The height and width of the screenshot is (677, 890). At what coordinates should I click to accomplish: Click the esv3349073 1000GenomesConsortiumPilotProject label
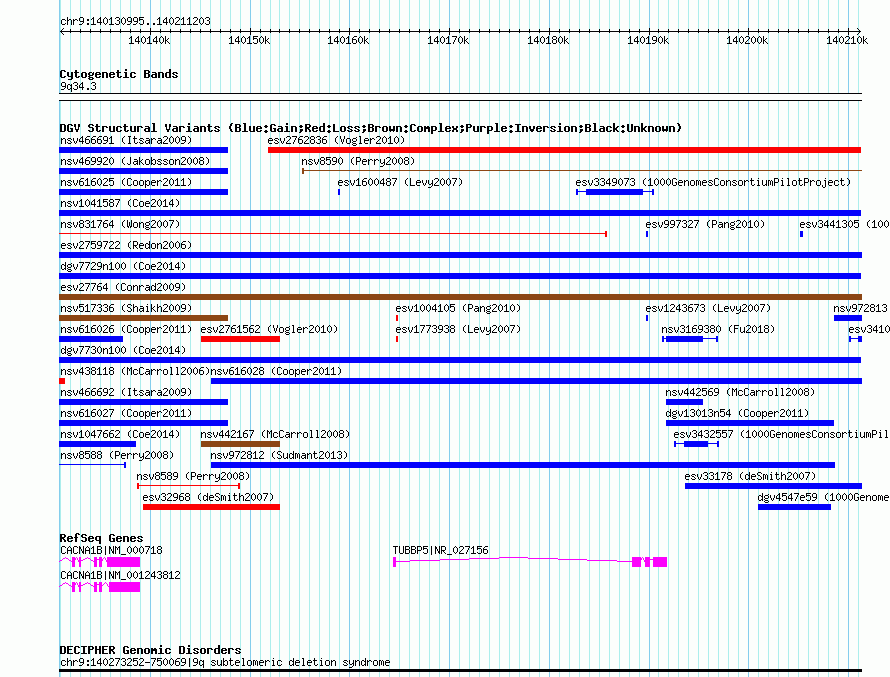[x=713, y=182]
